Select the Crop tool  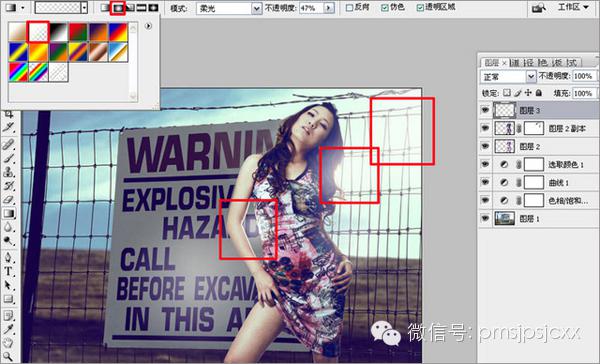[8, 114]
